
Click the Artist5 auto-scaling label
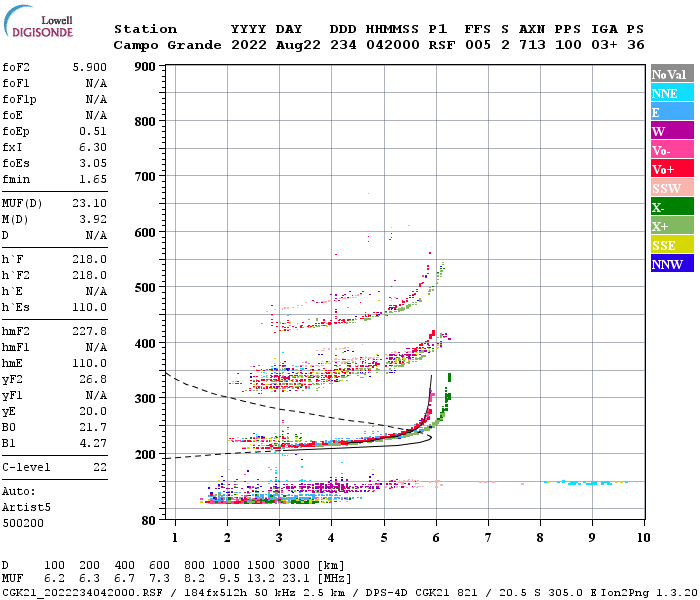tap(26, 508)
